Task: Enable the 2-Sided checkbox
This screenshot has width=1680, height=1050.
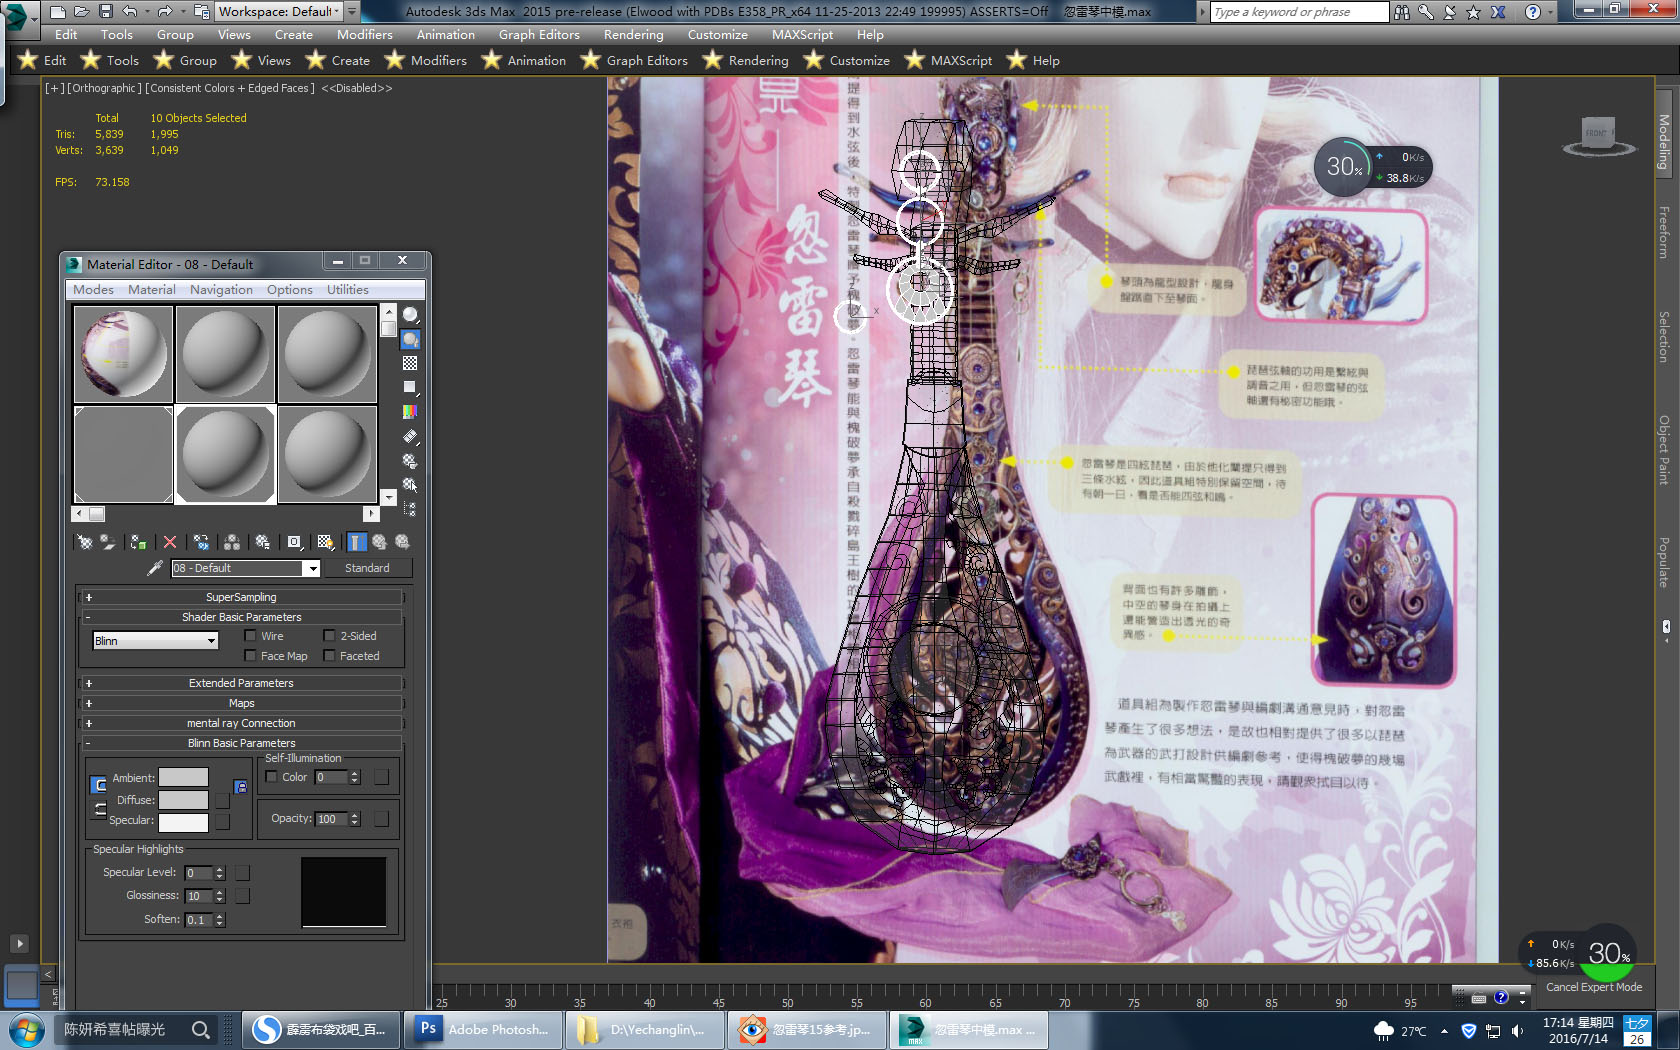Action: coord(329,636)
